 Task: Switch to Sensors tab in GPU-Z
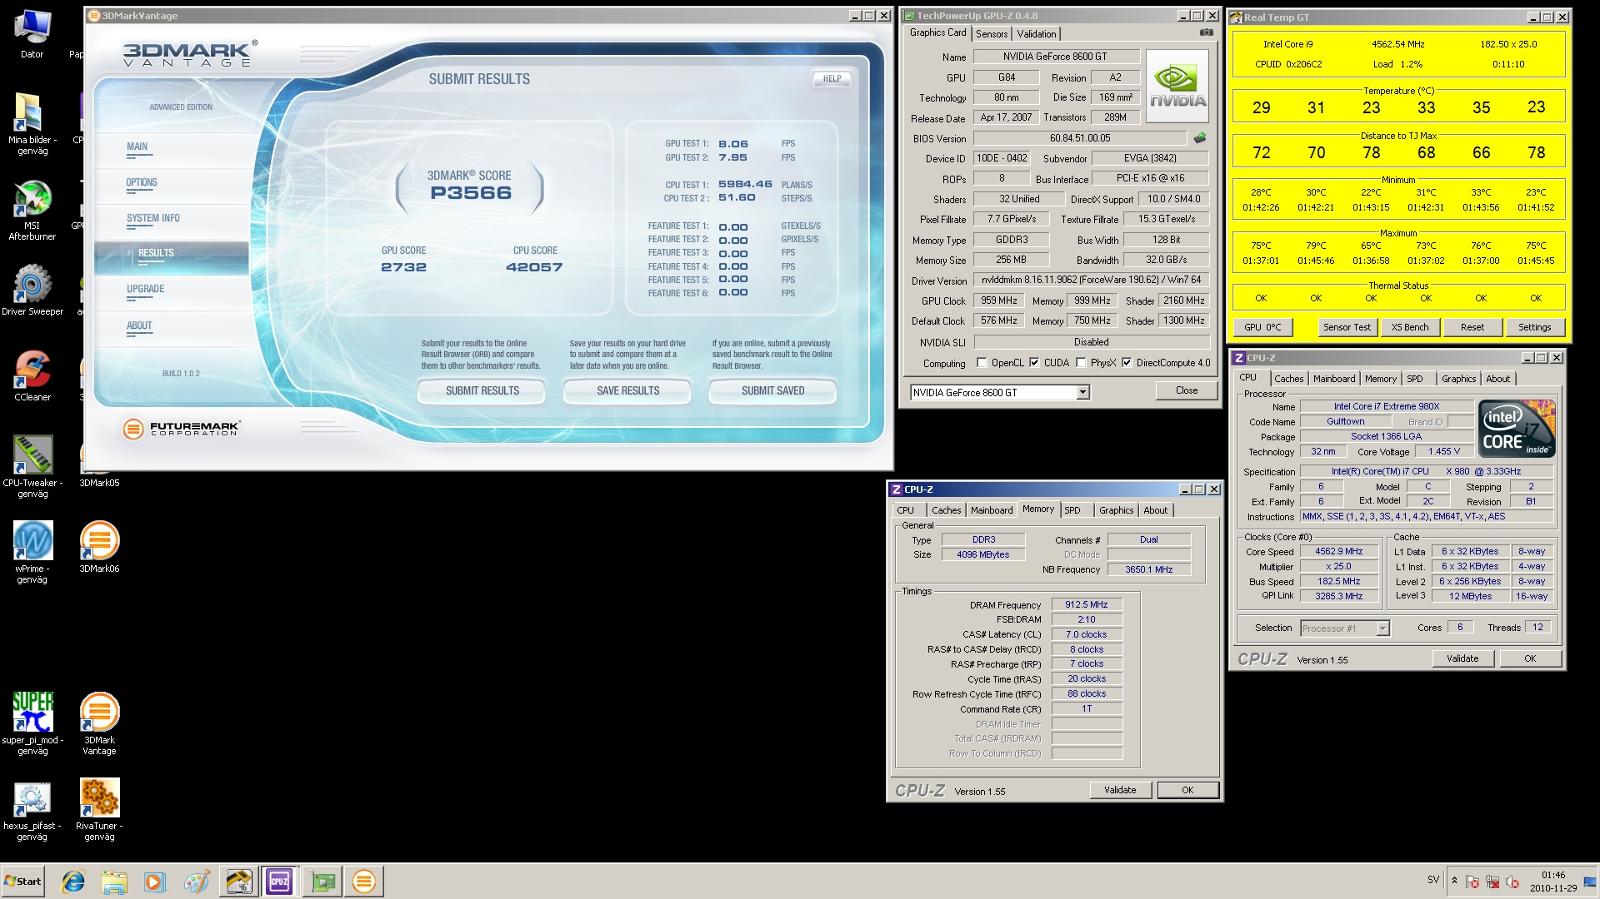click(991, 34)
